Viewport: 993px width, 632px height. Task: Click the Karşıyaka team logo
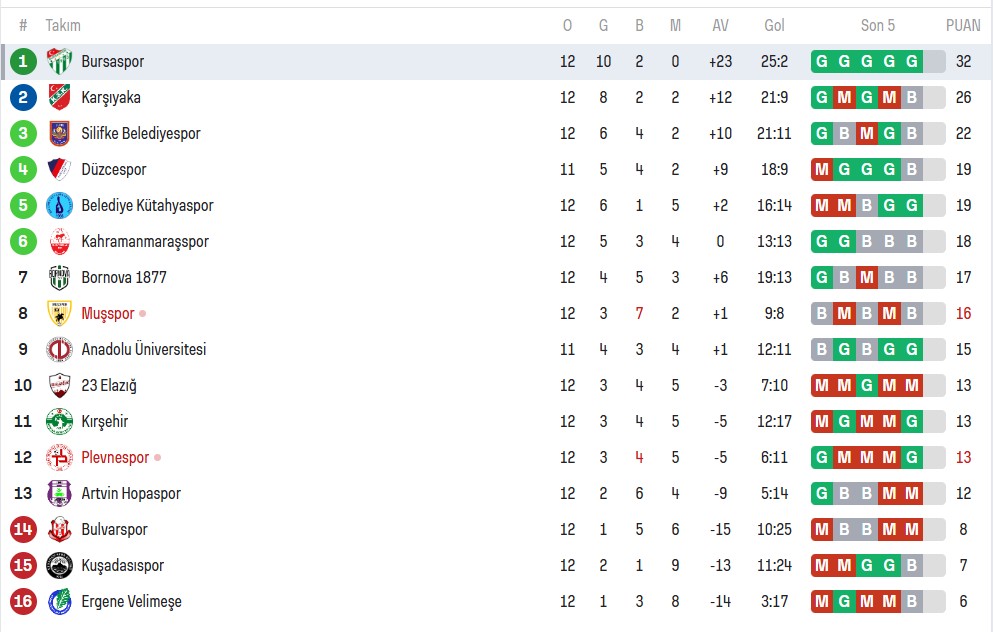(59, 98)
